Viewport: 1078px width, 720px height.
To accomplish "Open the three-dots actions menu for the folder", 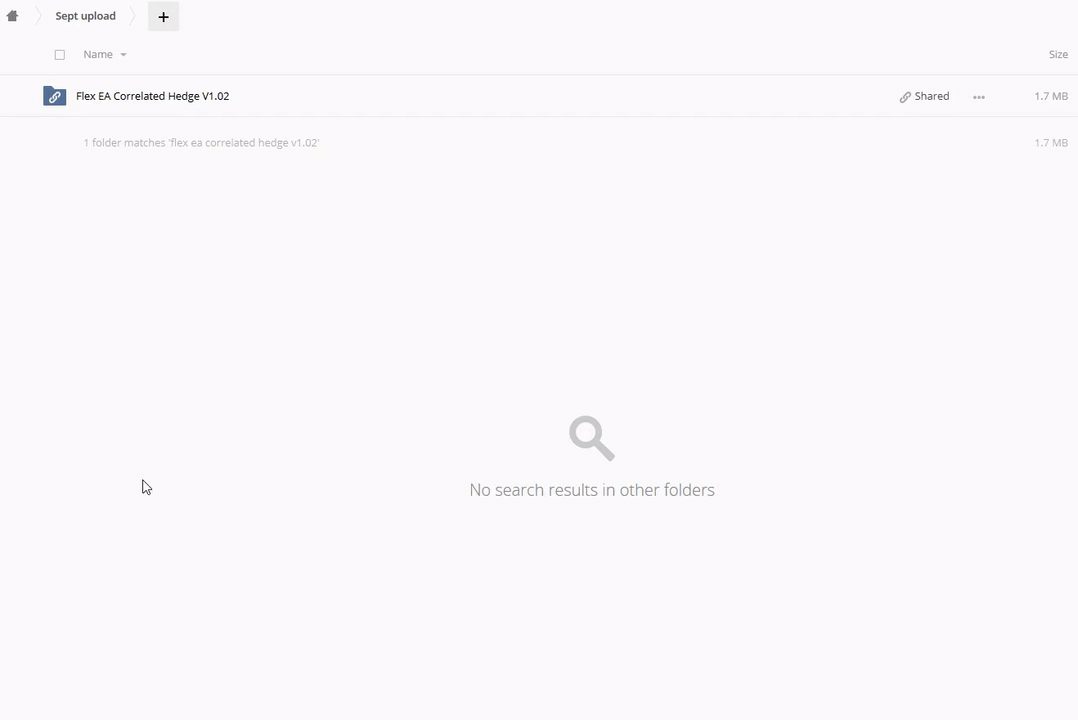I will [x=979, y=97].
